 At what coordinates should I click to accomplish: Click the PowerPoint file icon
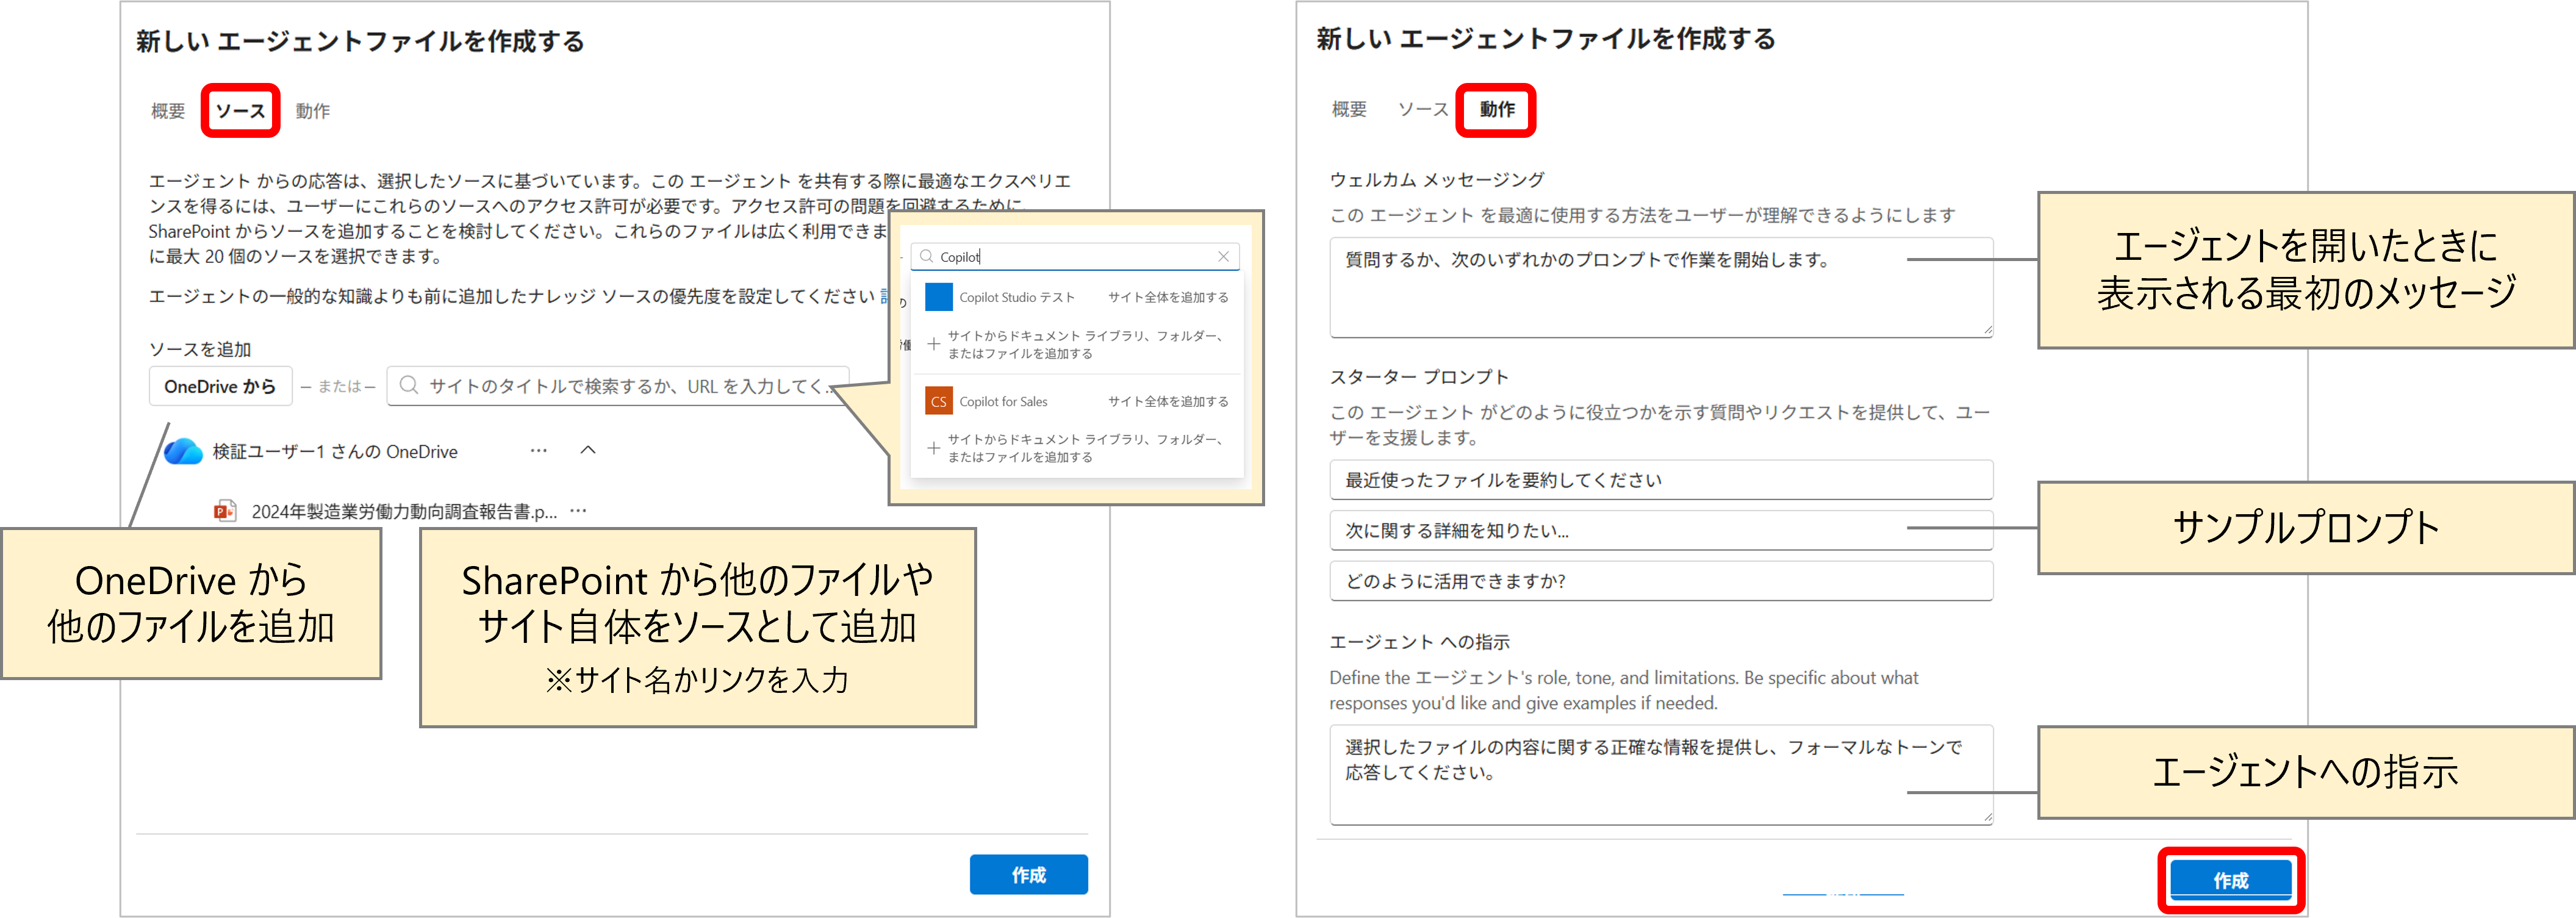click(225, 511)
